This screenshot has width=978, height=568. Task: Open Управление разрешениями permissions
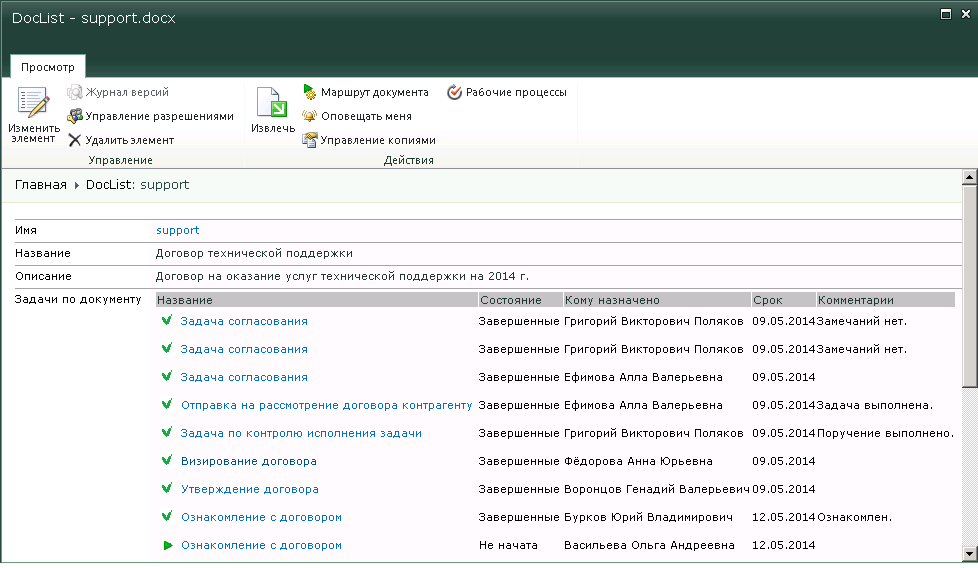tap(150, 116)
